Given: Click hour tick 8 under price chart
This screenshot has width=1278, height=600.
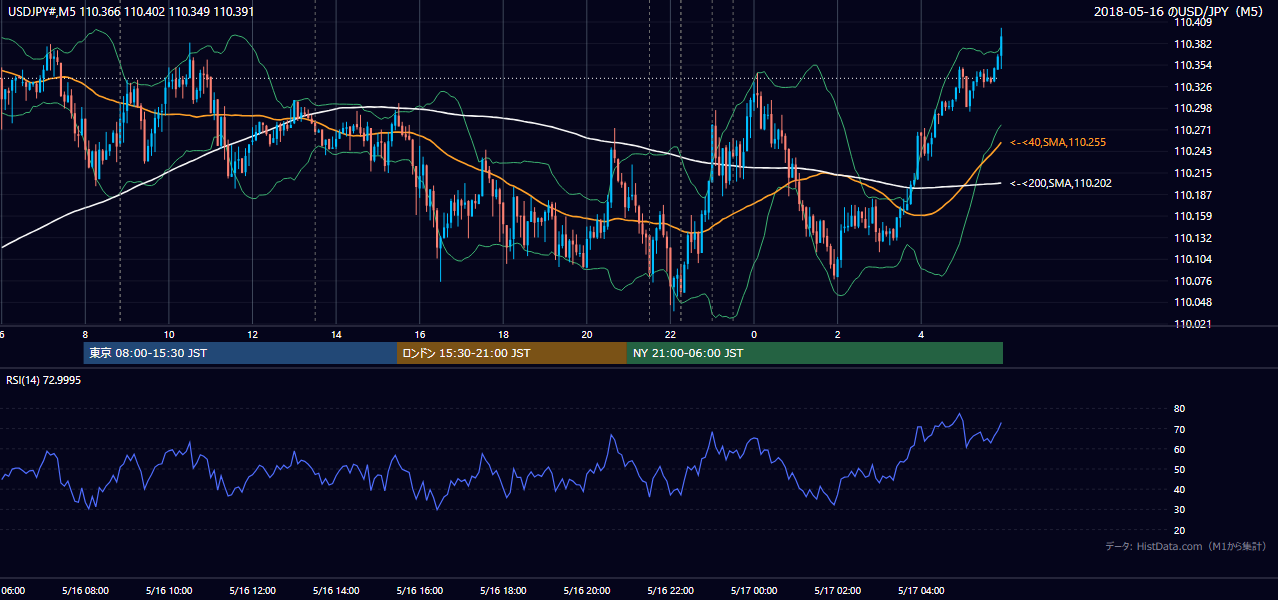Looking at the screenshot, I should coord(85,335).
